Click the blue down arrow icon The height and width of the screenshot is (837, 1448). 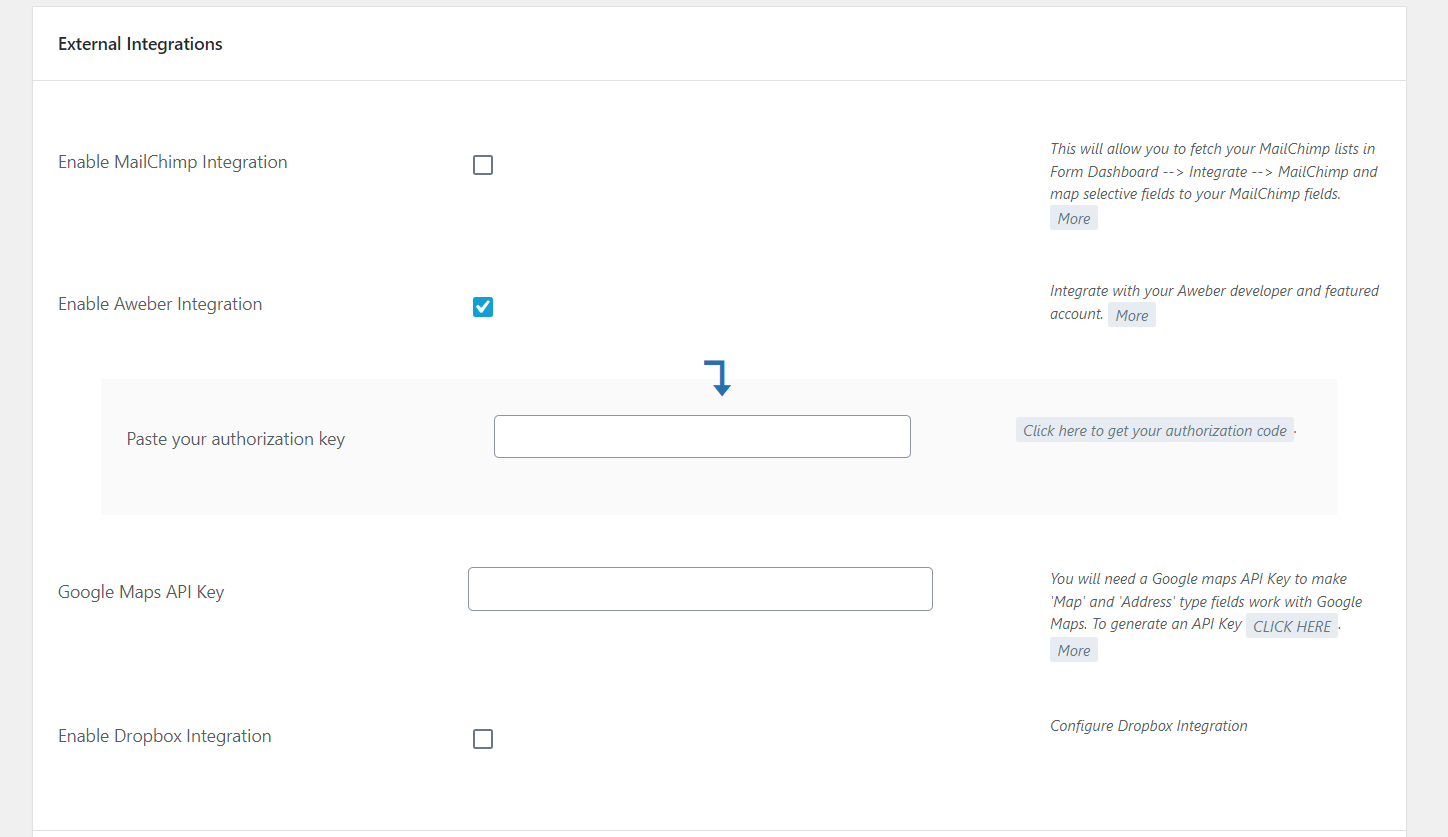click(x=718, y=378)
